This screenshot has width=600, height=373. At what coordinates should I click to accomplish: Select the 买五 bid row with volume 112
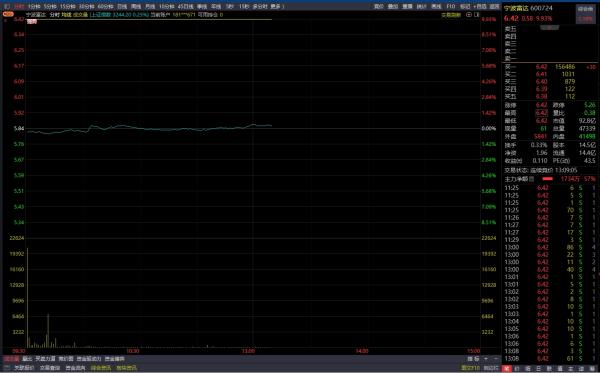550,96
